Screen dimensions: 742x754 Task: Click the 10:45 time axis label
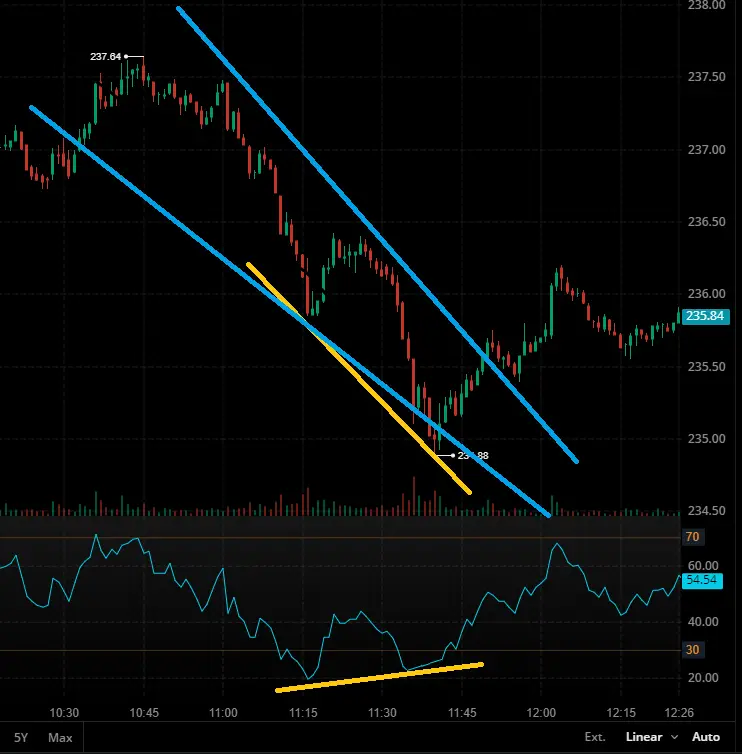[144, 712]
